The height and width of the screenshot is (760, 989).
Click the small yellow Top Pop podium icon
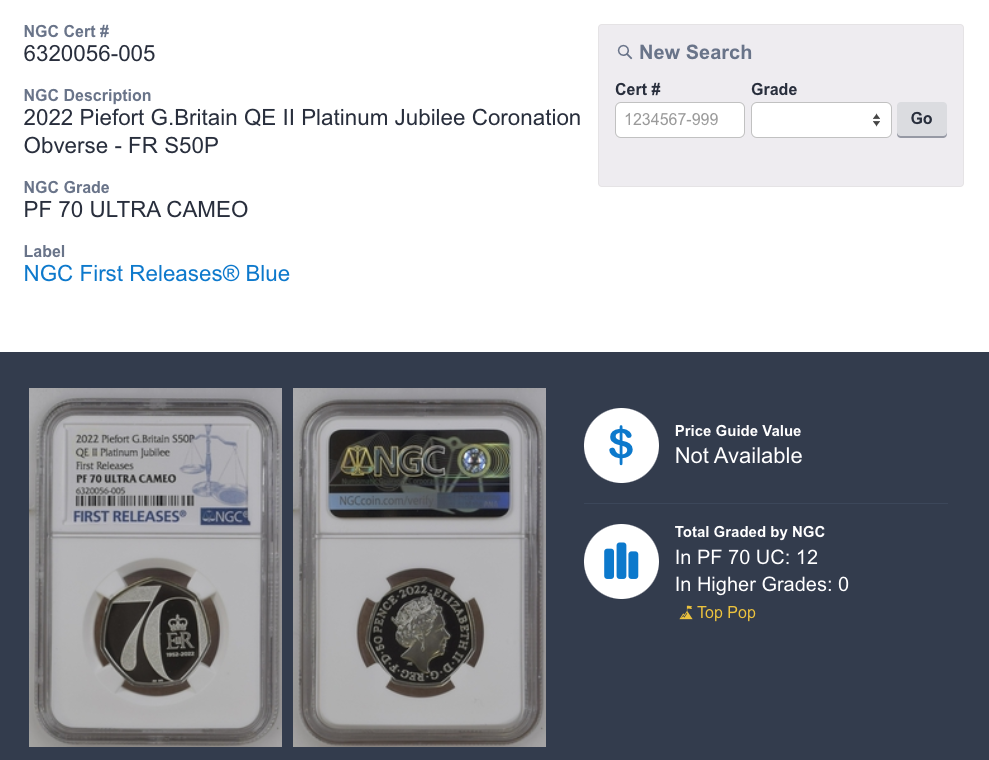coord(686,613)
